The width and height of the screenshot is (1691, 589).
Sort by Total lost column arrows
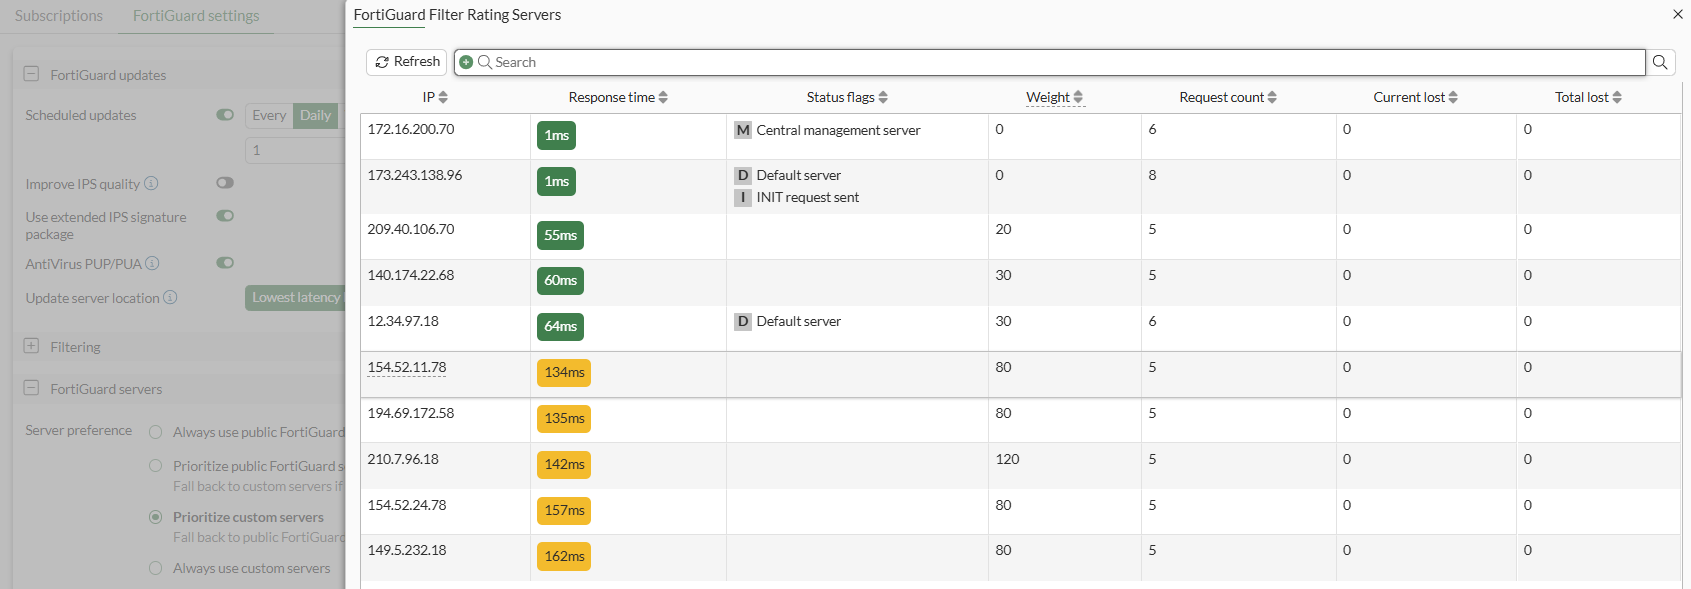tap(1617, 97)
